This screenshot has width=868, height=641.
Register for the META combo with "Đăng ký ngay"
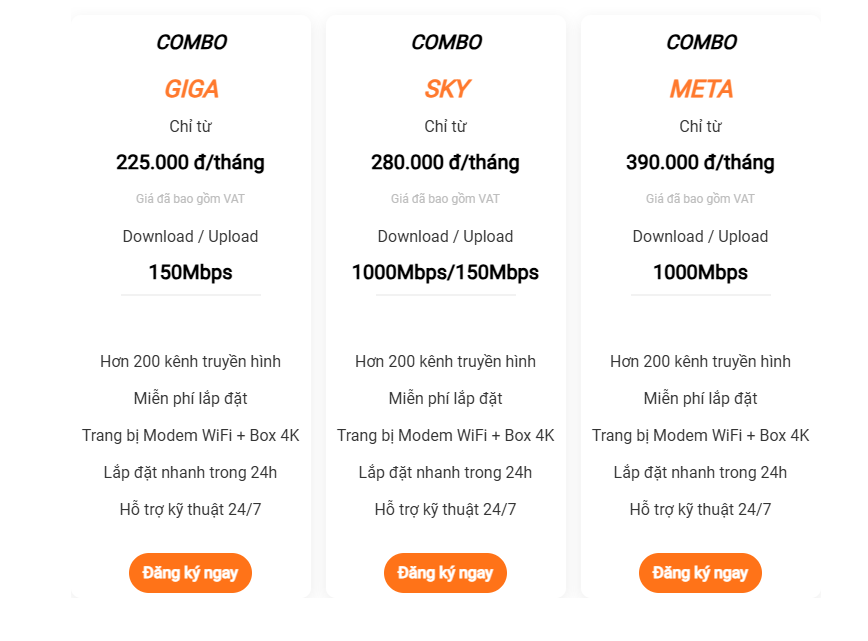700,573
